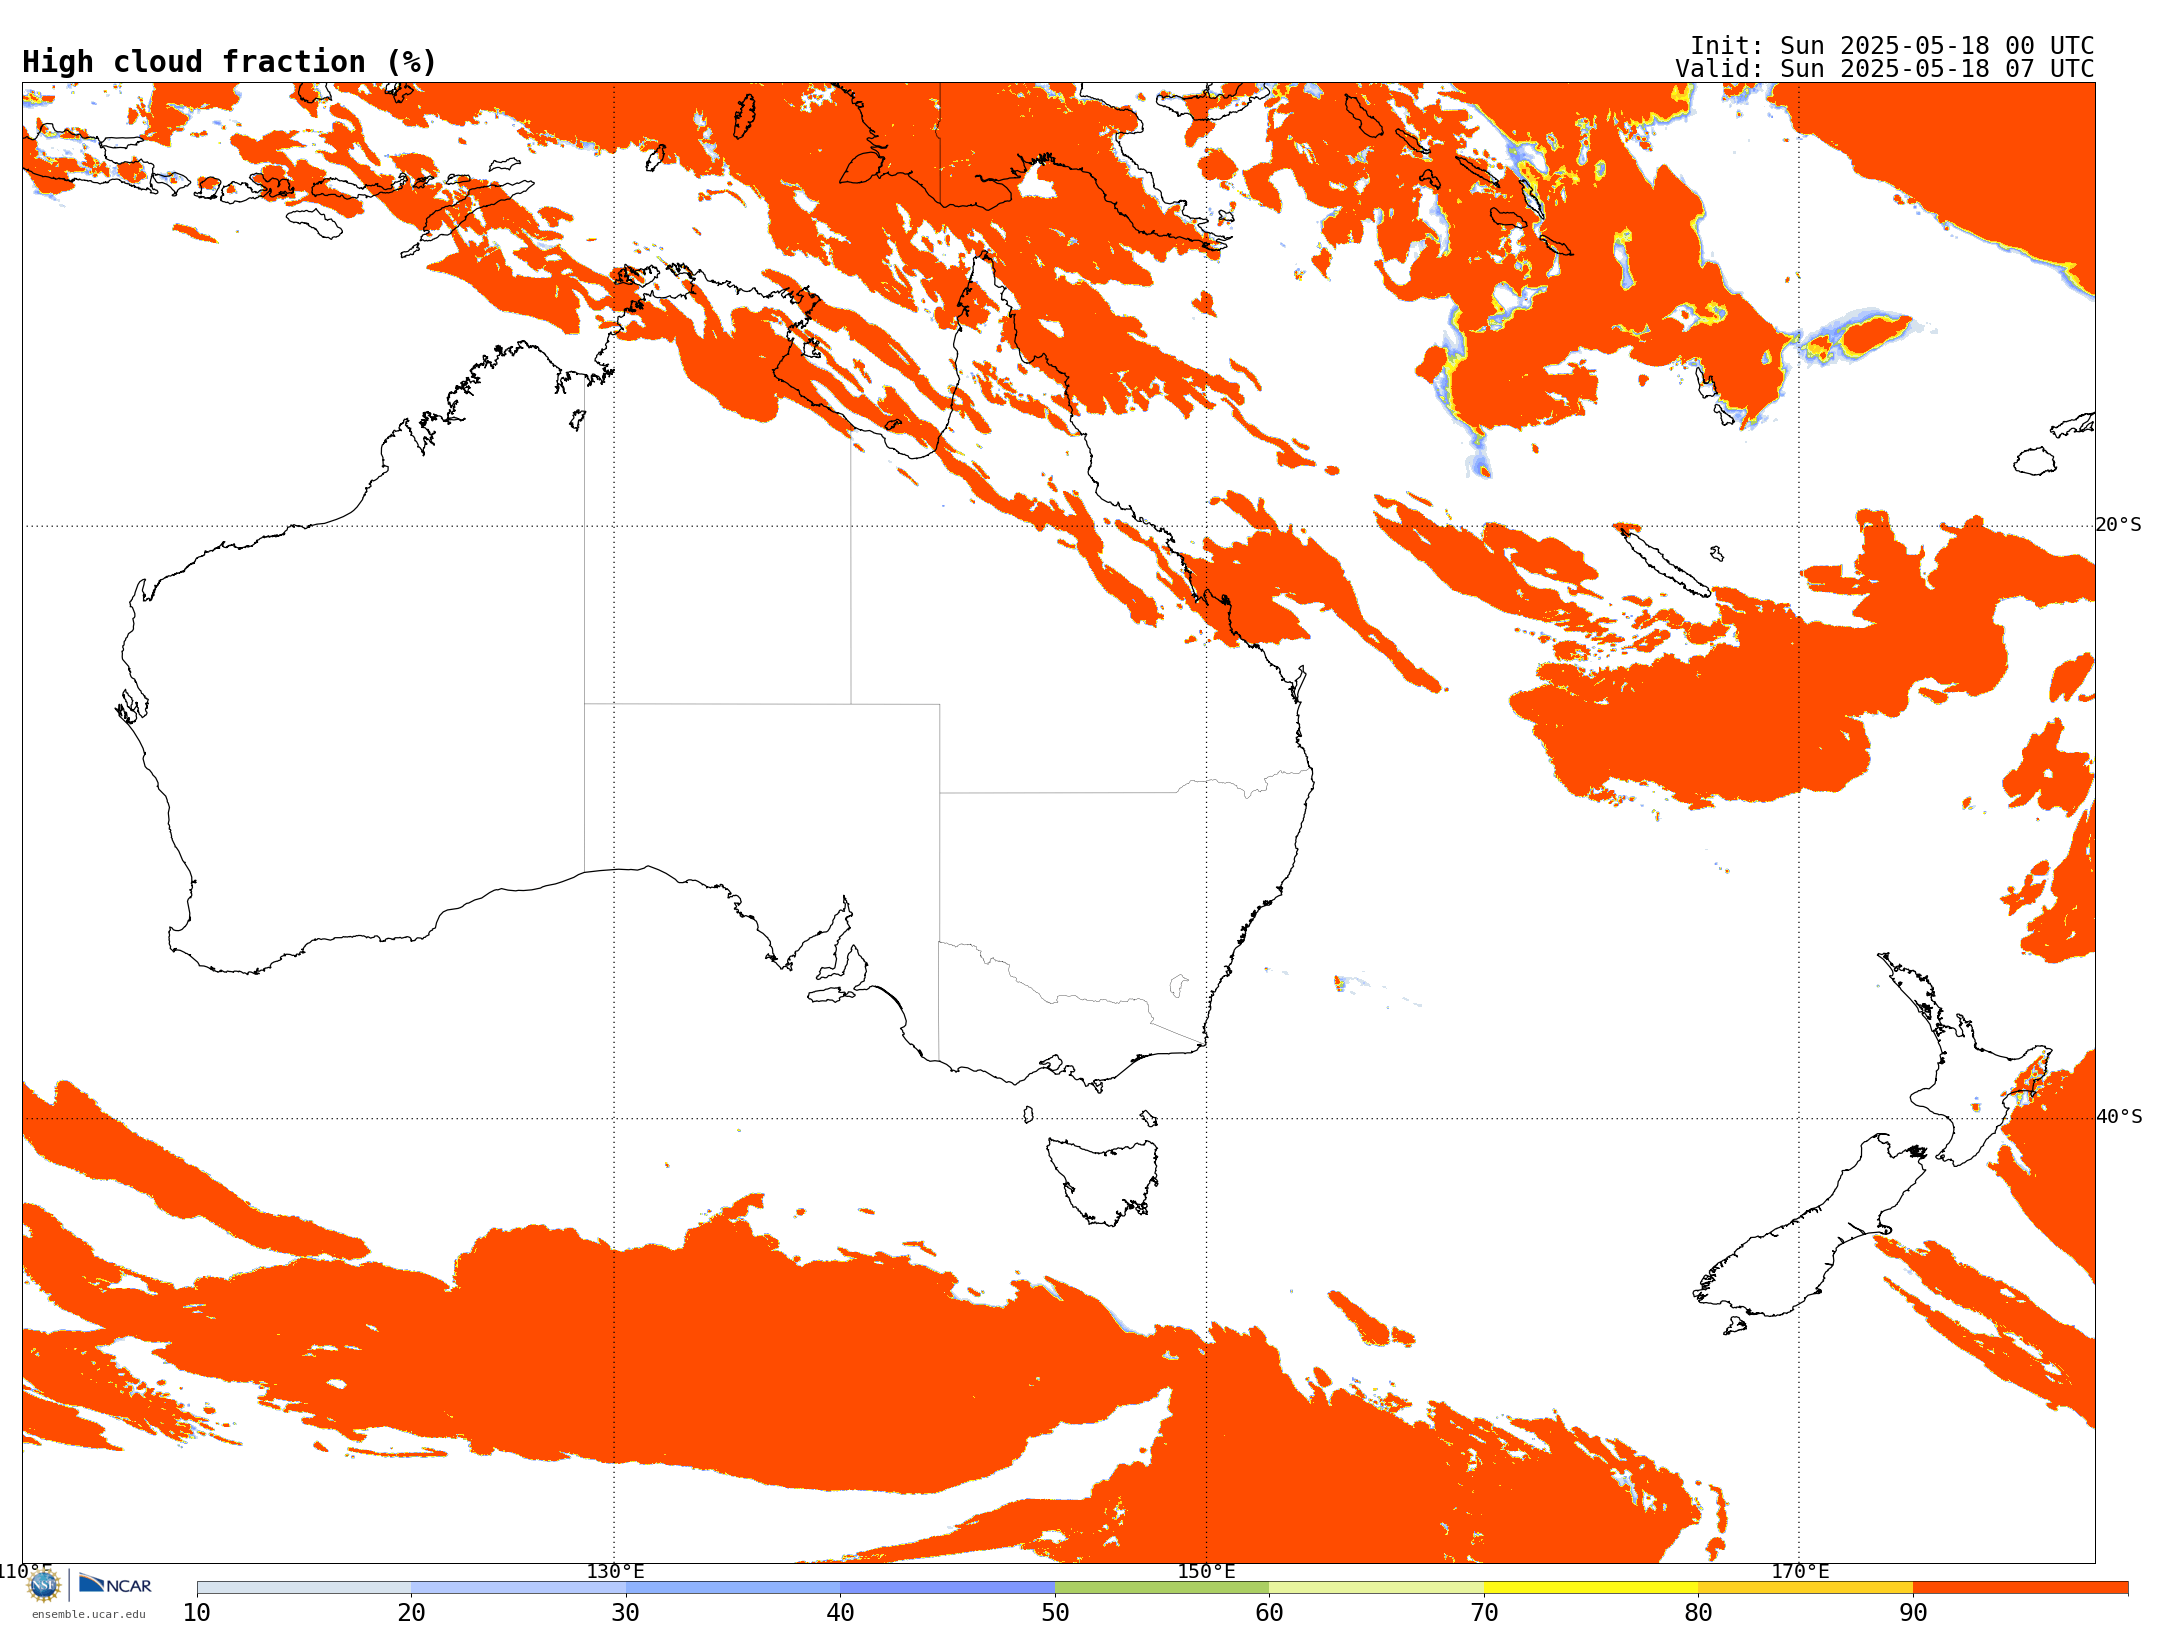Click the colorbar tick label 40
2160x1626 pixels.
coord(840,1613)
